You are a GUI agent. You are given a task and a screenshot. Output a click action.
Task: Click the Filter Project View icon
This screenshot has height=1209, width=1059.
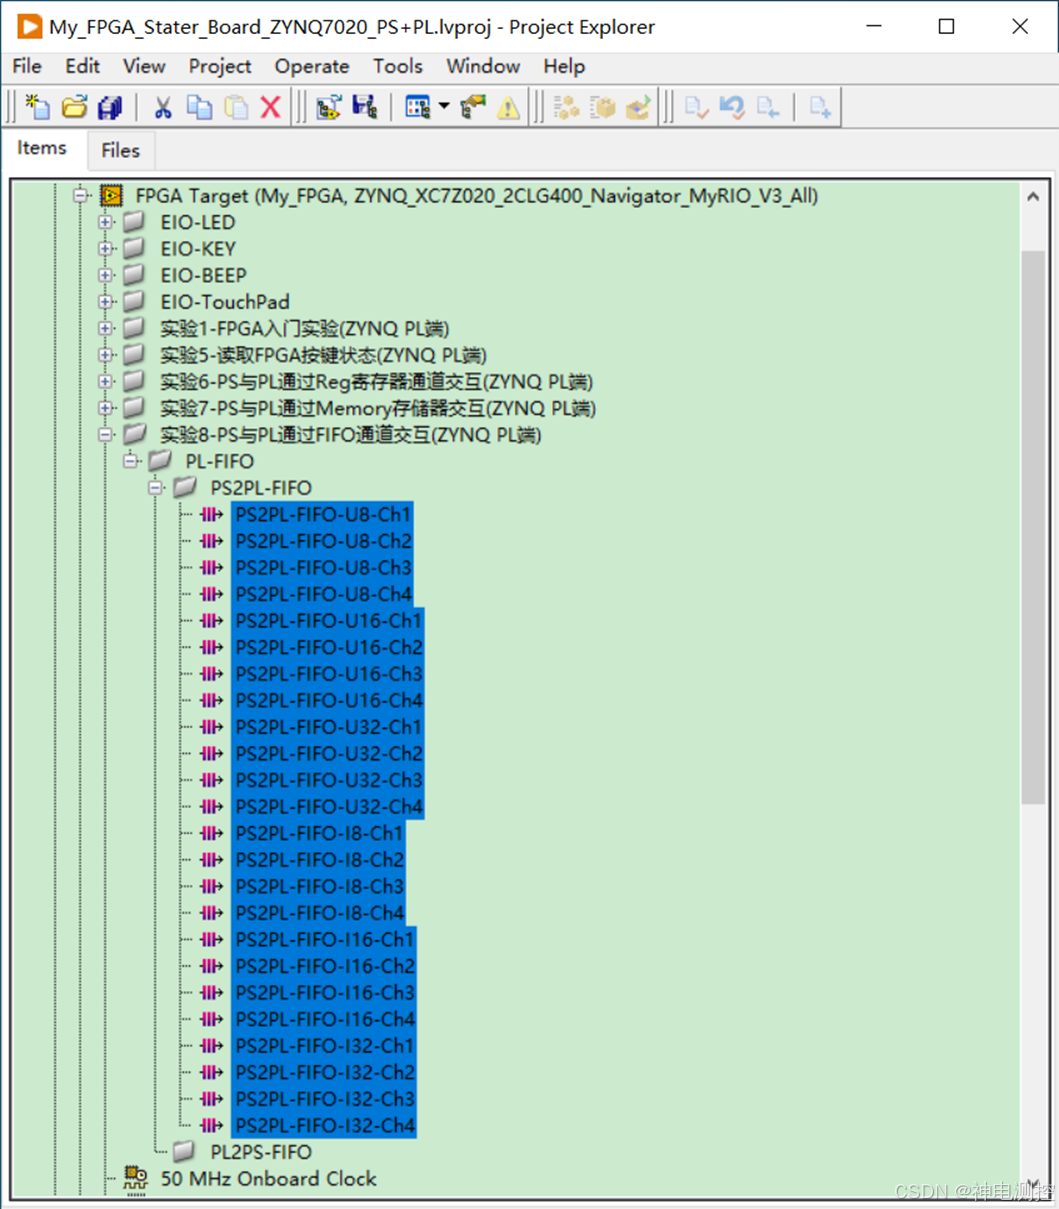(x=418, y=107)
